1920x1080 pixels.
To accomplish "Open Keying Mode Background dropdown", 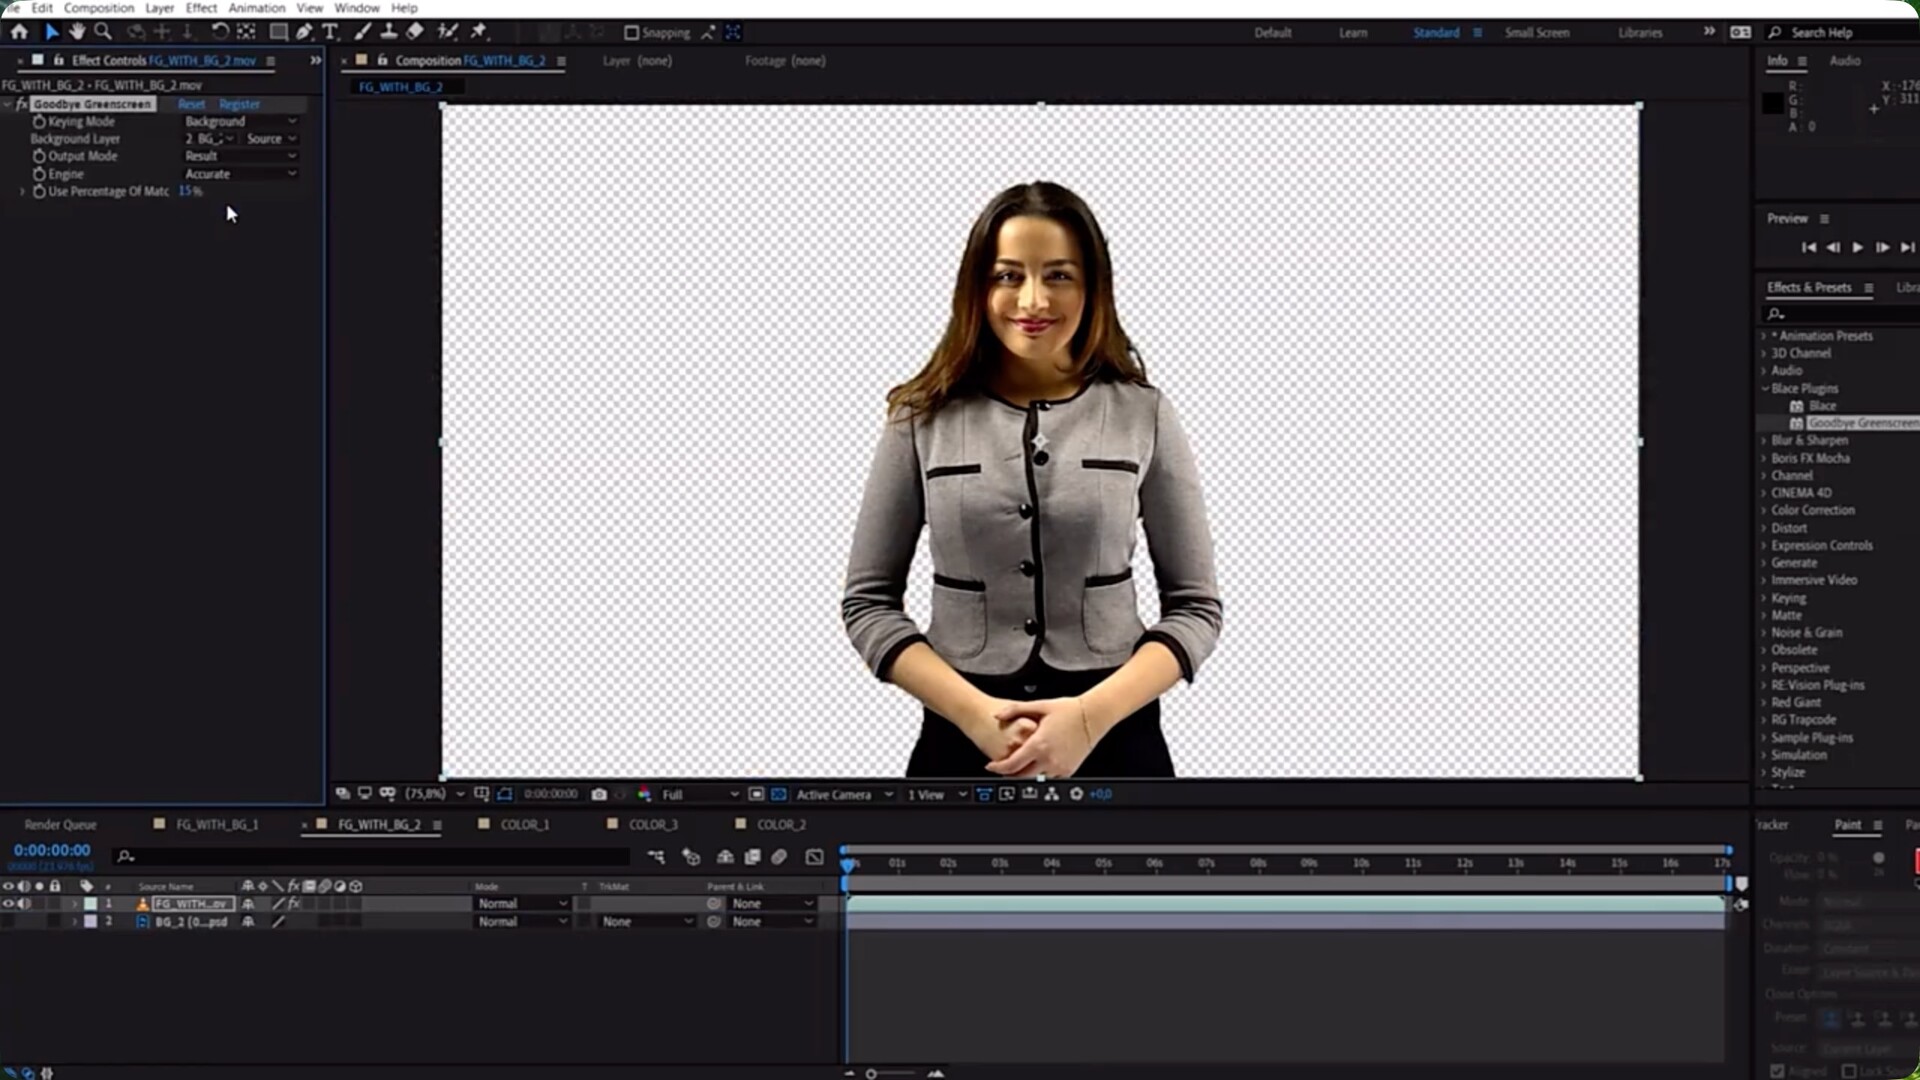I will coord(240,122).
